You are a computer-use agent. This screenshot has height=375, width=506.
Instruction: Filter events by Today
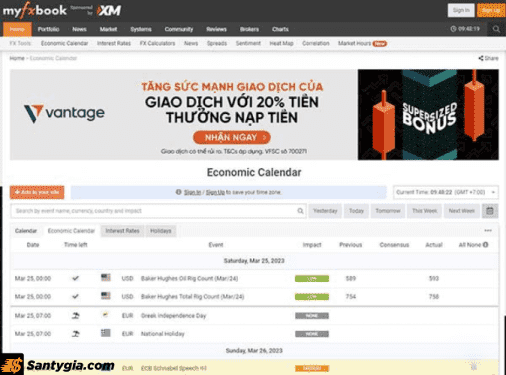(x=356, y=211)
